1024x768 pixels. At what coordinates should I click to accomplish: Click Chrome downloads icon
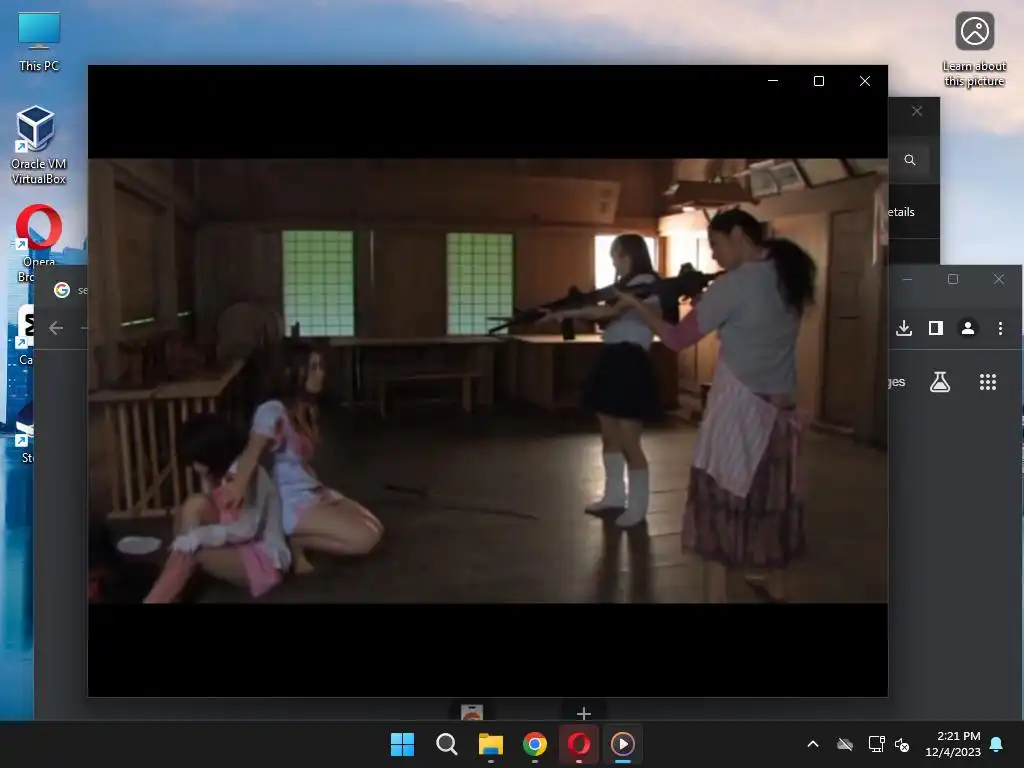pyautogui.click(x=904, y=328)
